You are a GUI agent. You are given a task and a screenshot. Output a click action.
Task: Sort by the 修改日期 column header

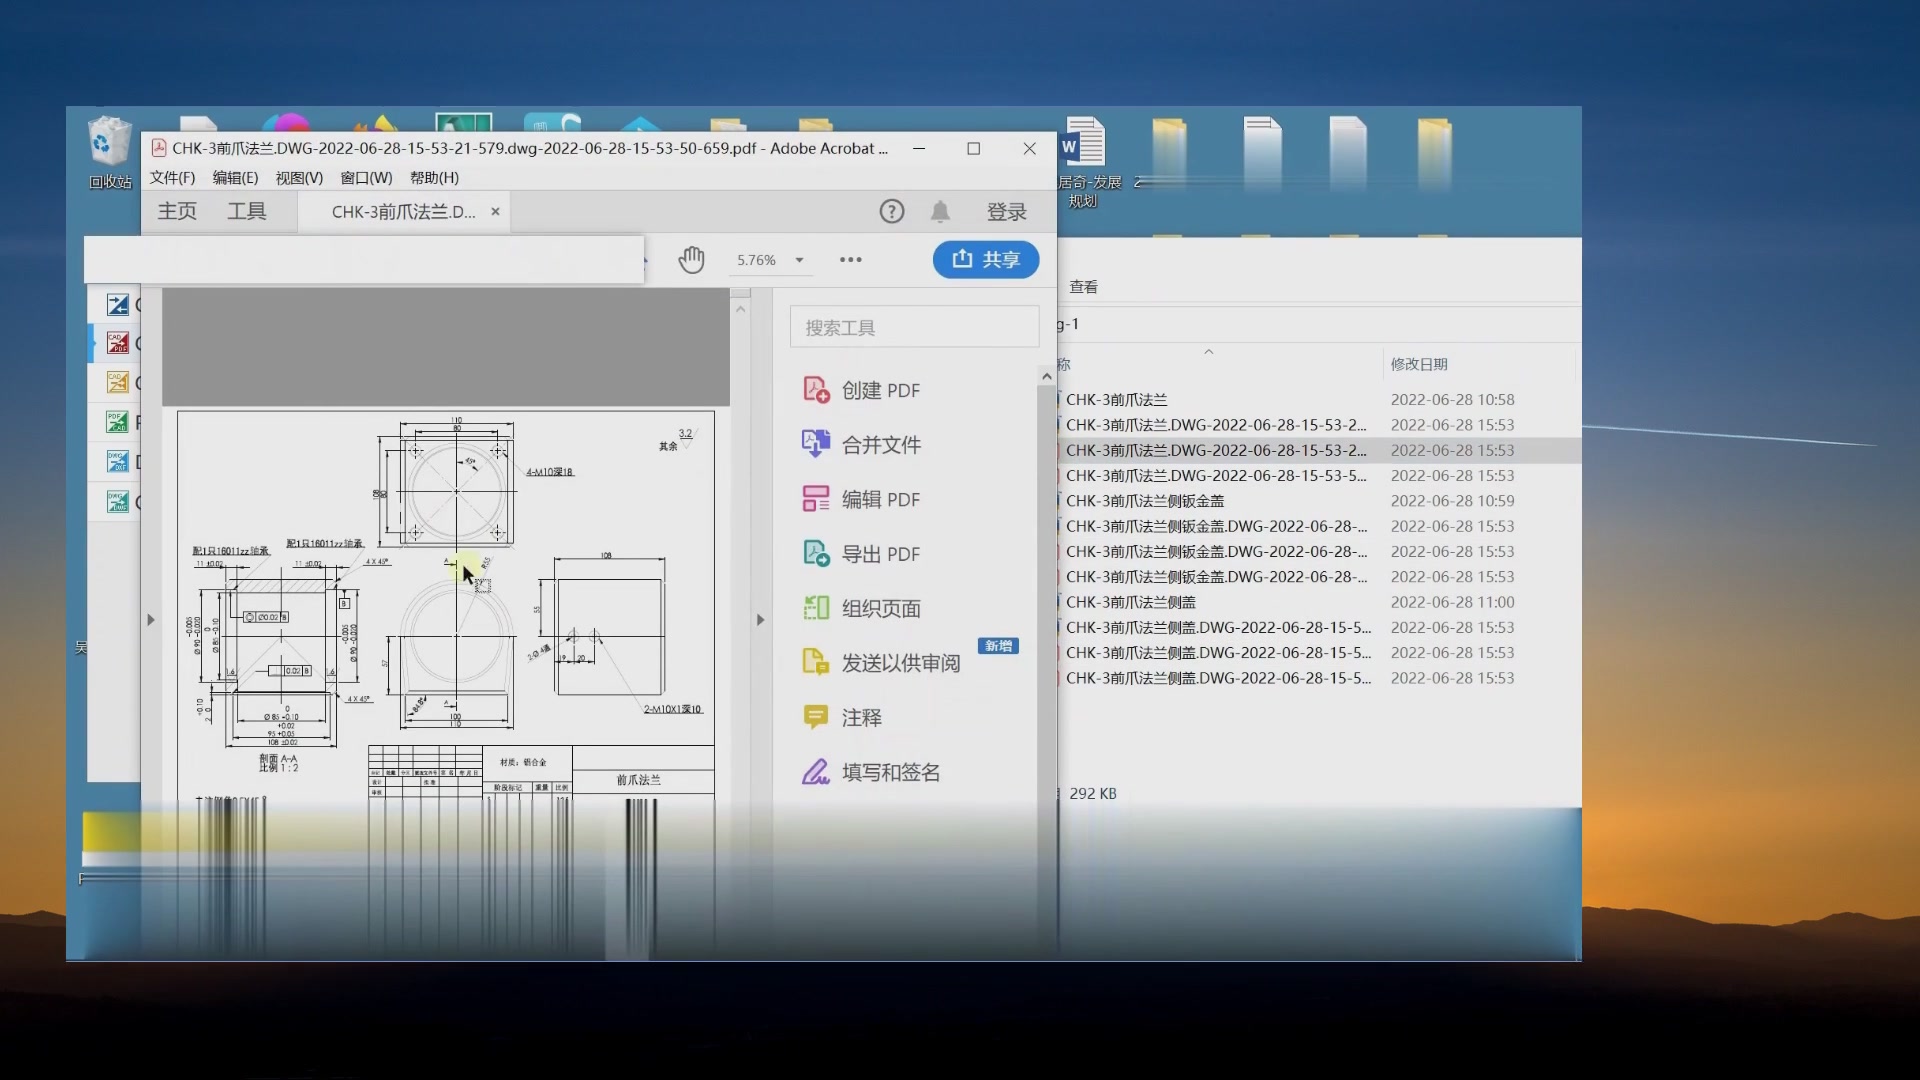(x=1418, y=364)
